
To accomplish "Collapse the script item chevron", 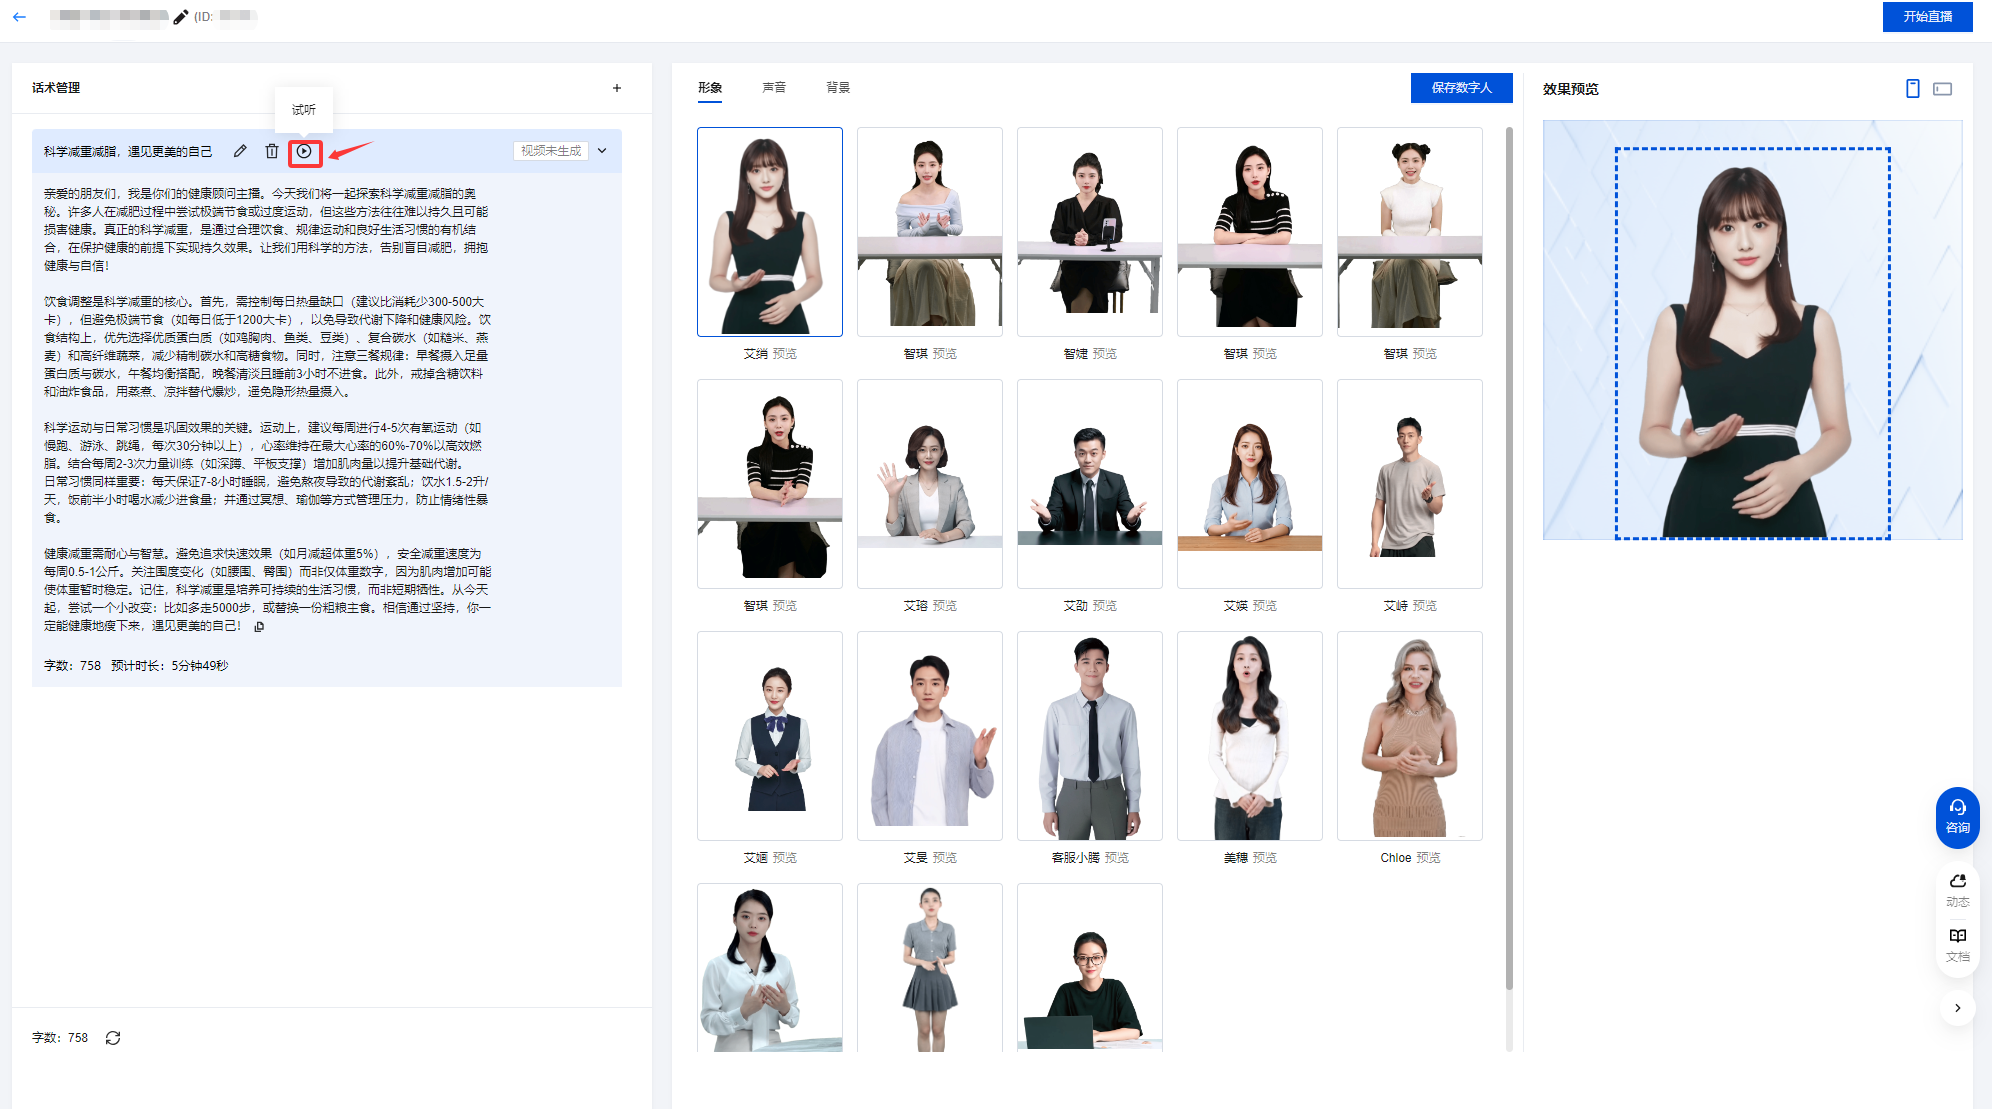I will click(602, 151).
